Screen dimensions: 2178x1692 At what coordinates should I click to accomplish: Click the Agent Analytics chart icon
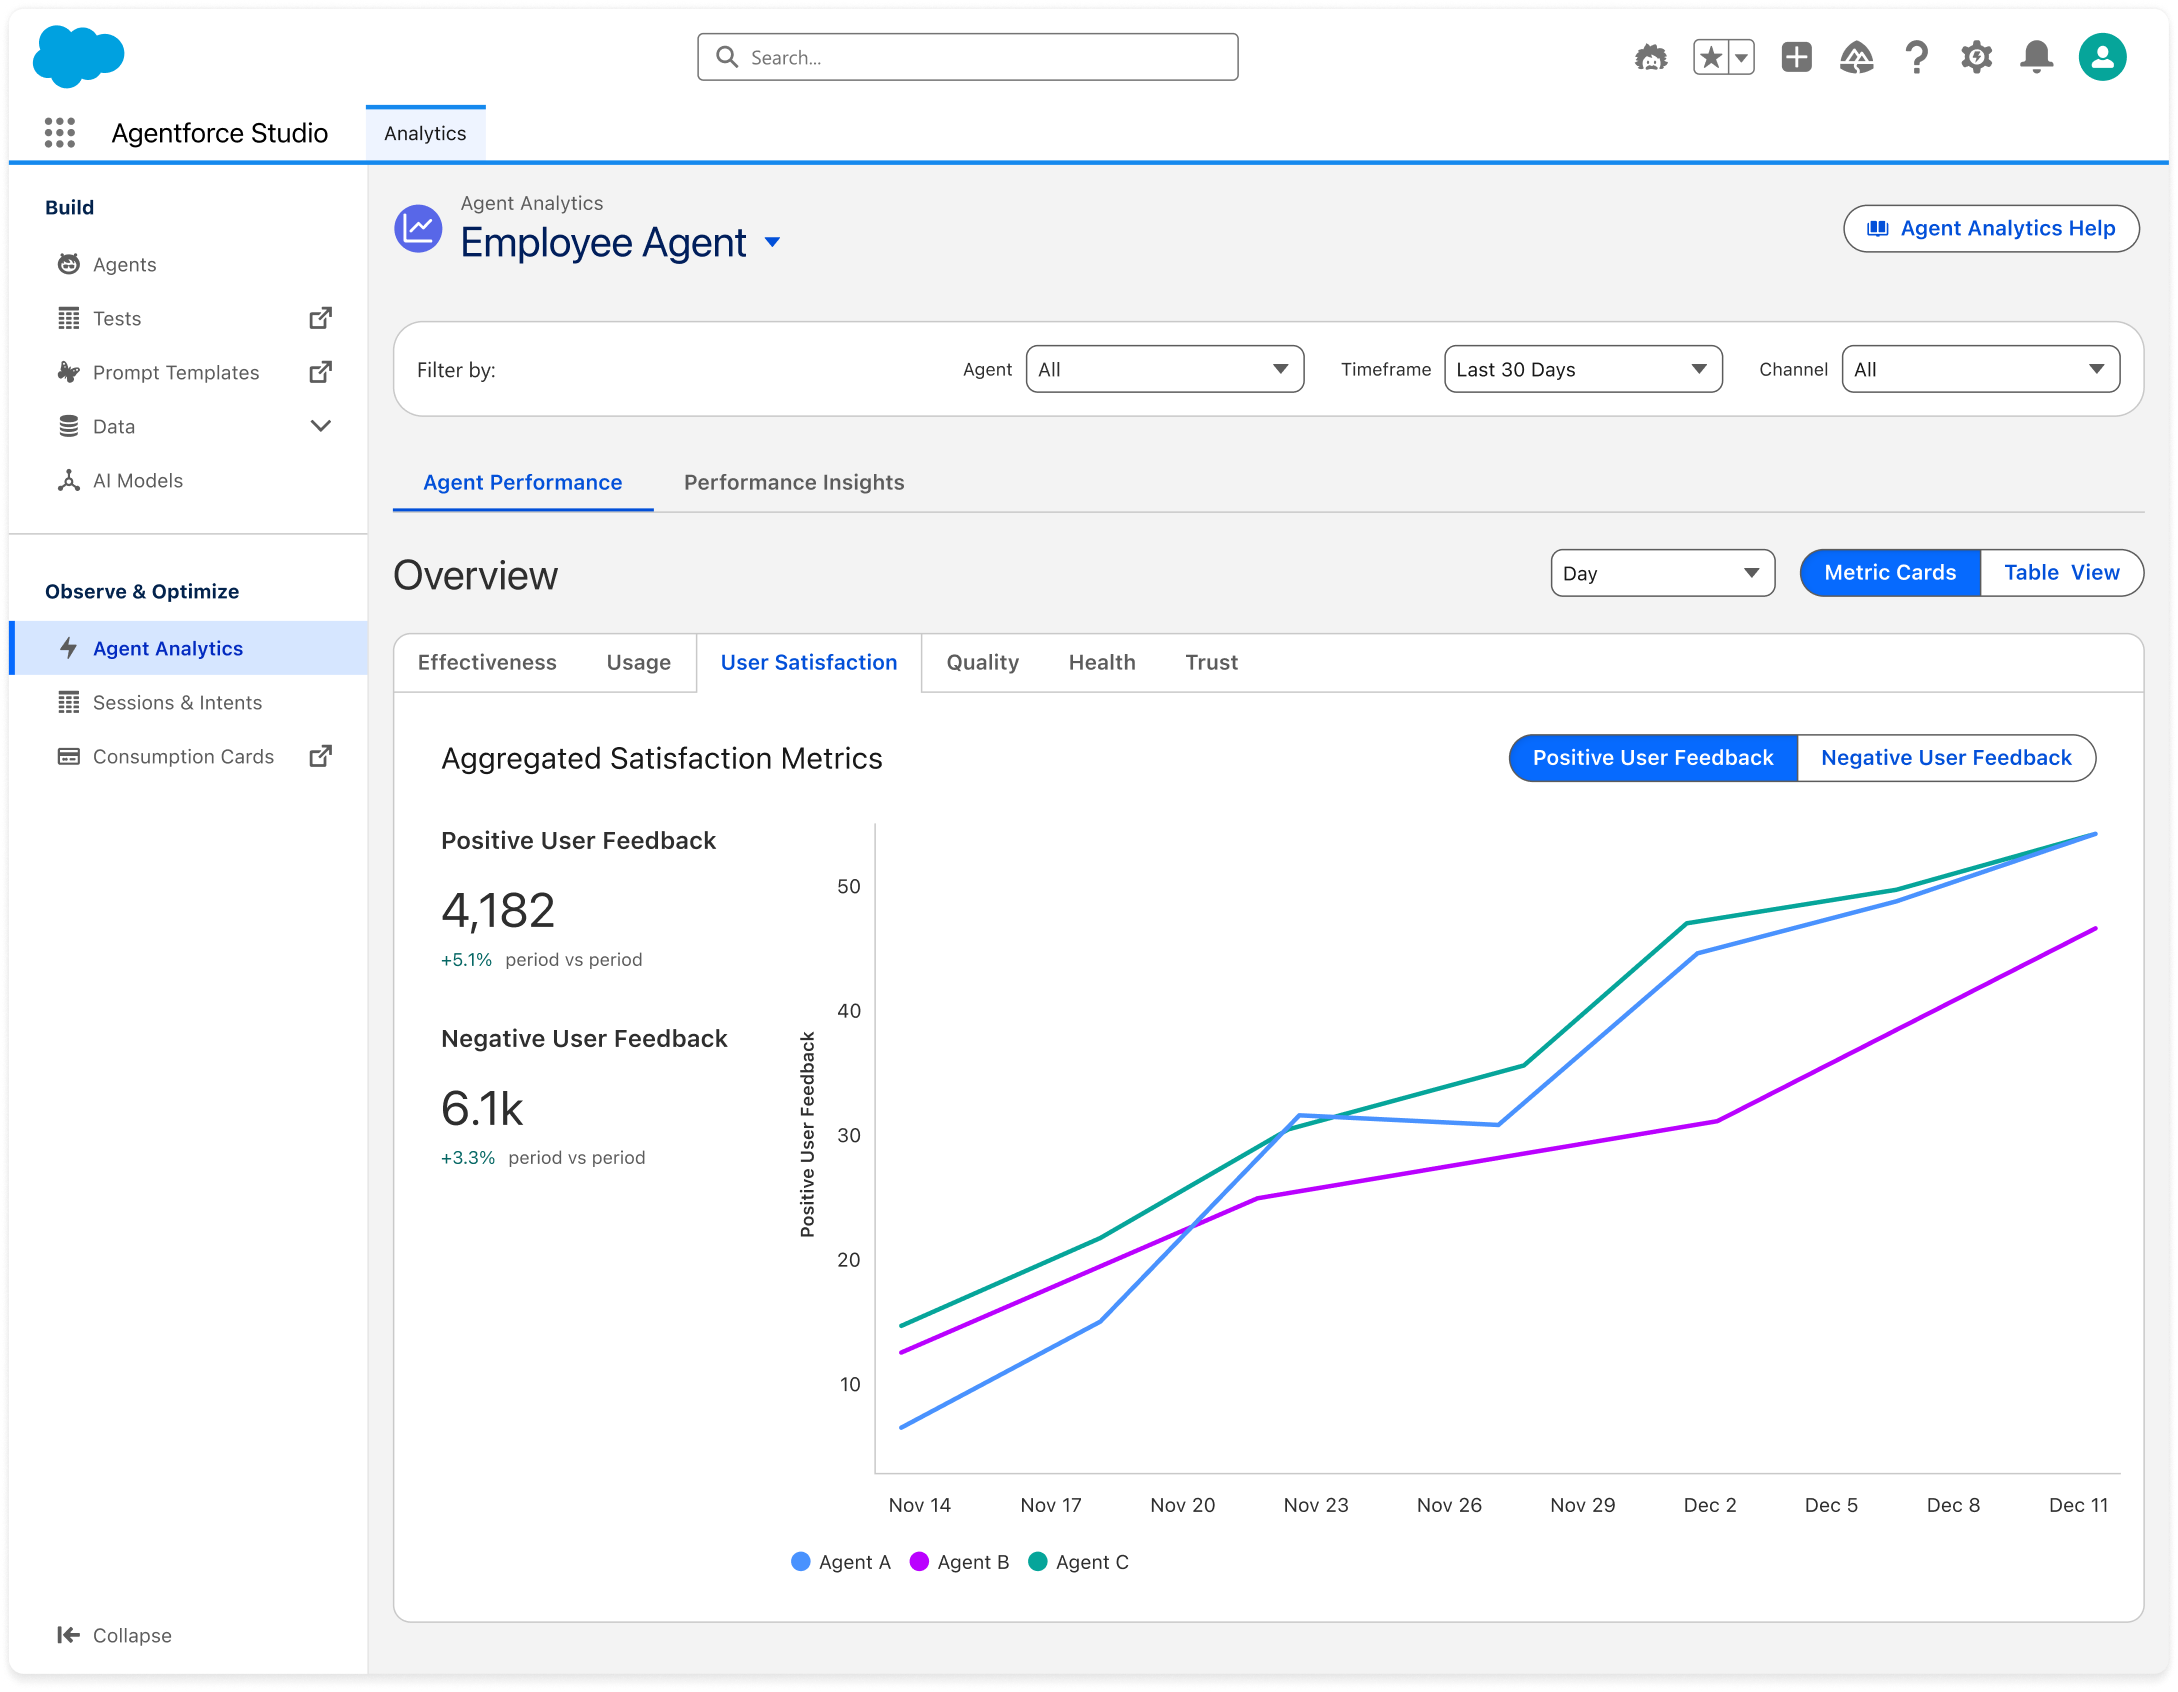click(418, 229)
